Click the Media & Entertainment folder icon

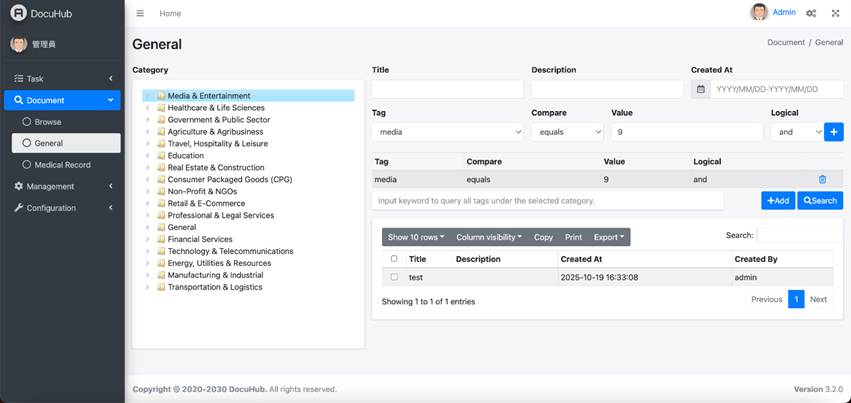coord(161,95)
